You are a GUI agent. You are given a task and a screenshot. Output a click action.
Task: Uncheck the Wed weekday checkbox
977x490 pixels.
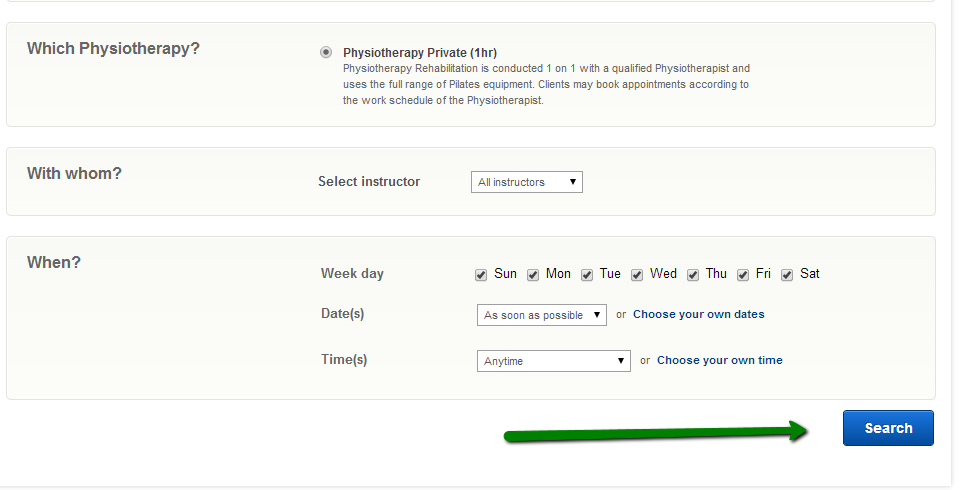point(637,275)
